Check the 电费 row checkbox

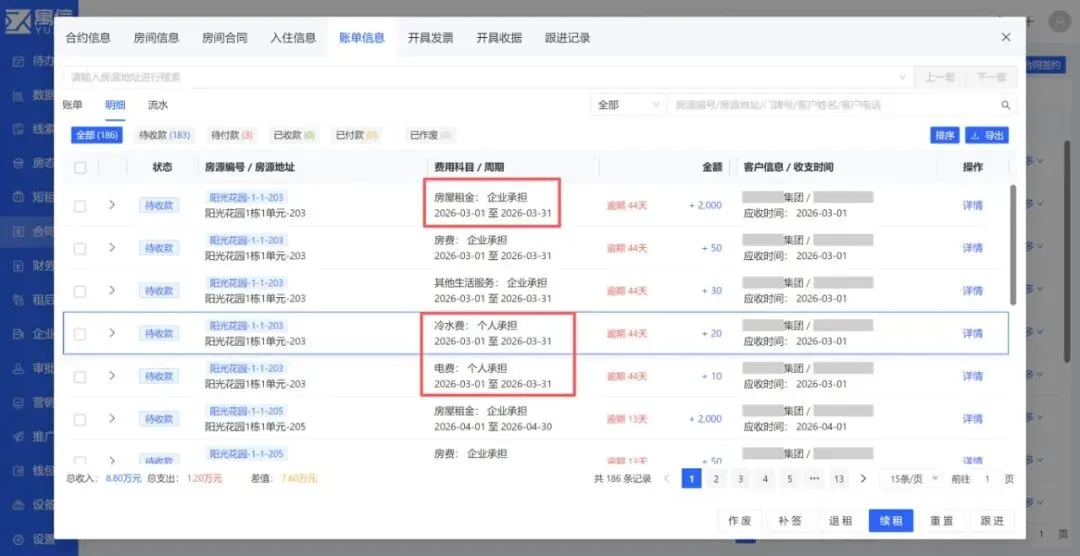80,376
